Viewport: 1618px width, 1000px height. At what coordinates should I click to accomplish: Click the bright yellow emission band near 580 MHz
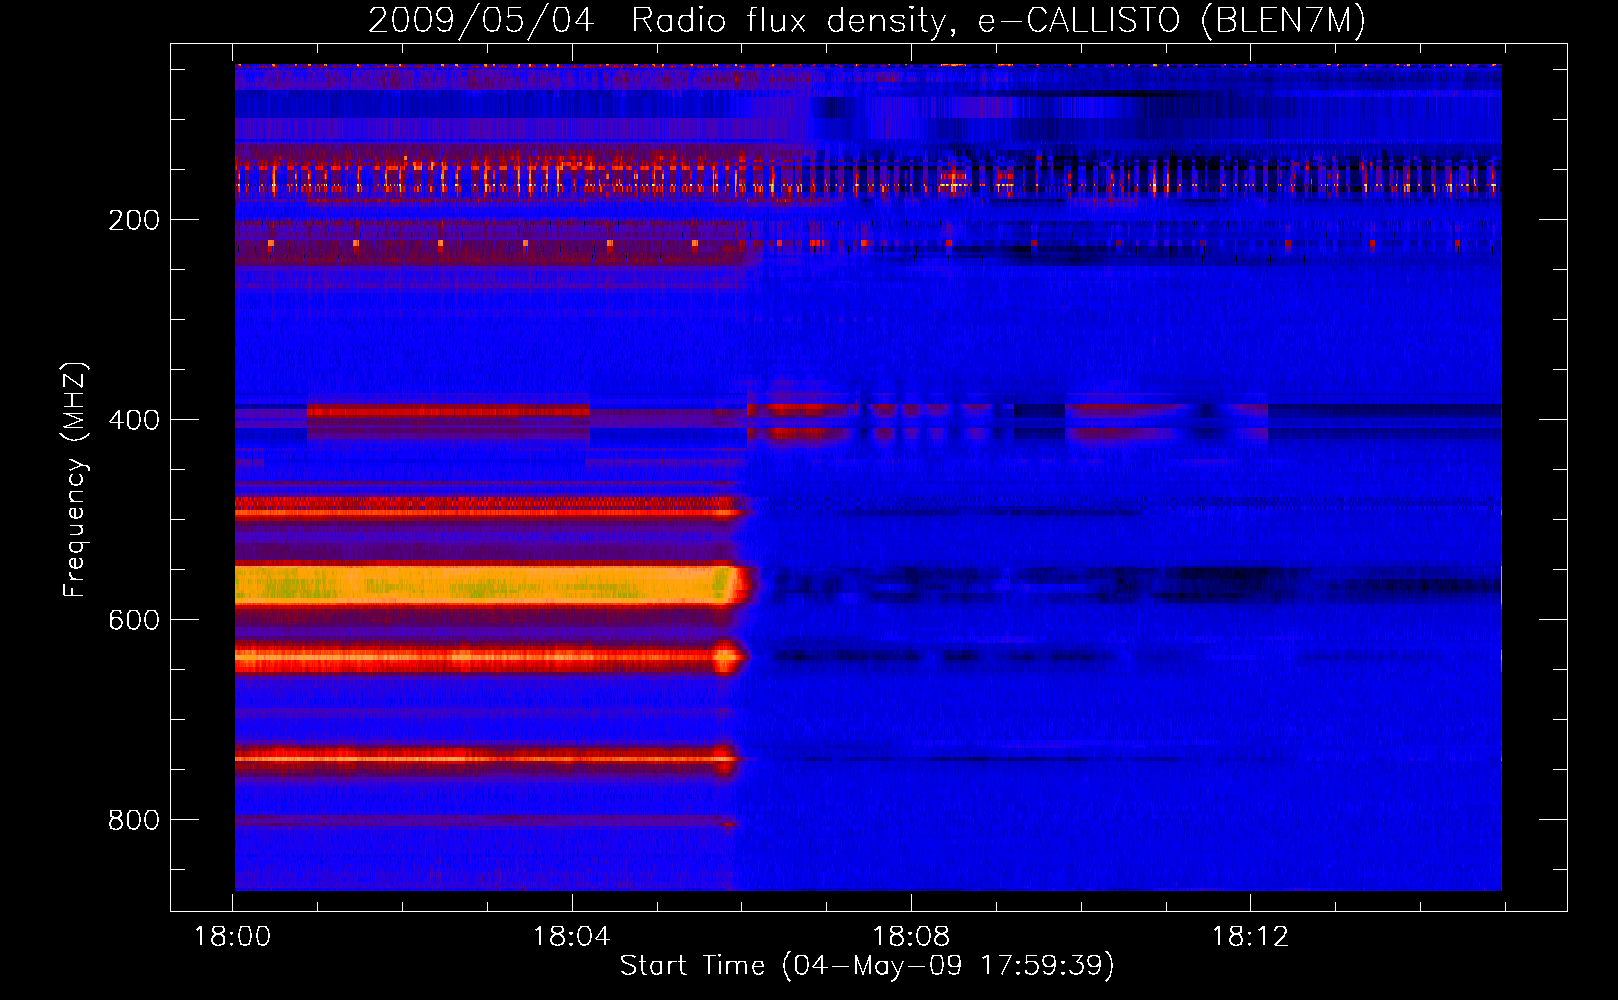(x=490, y=585)
